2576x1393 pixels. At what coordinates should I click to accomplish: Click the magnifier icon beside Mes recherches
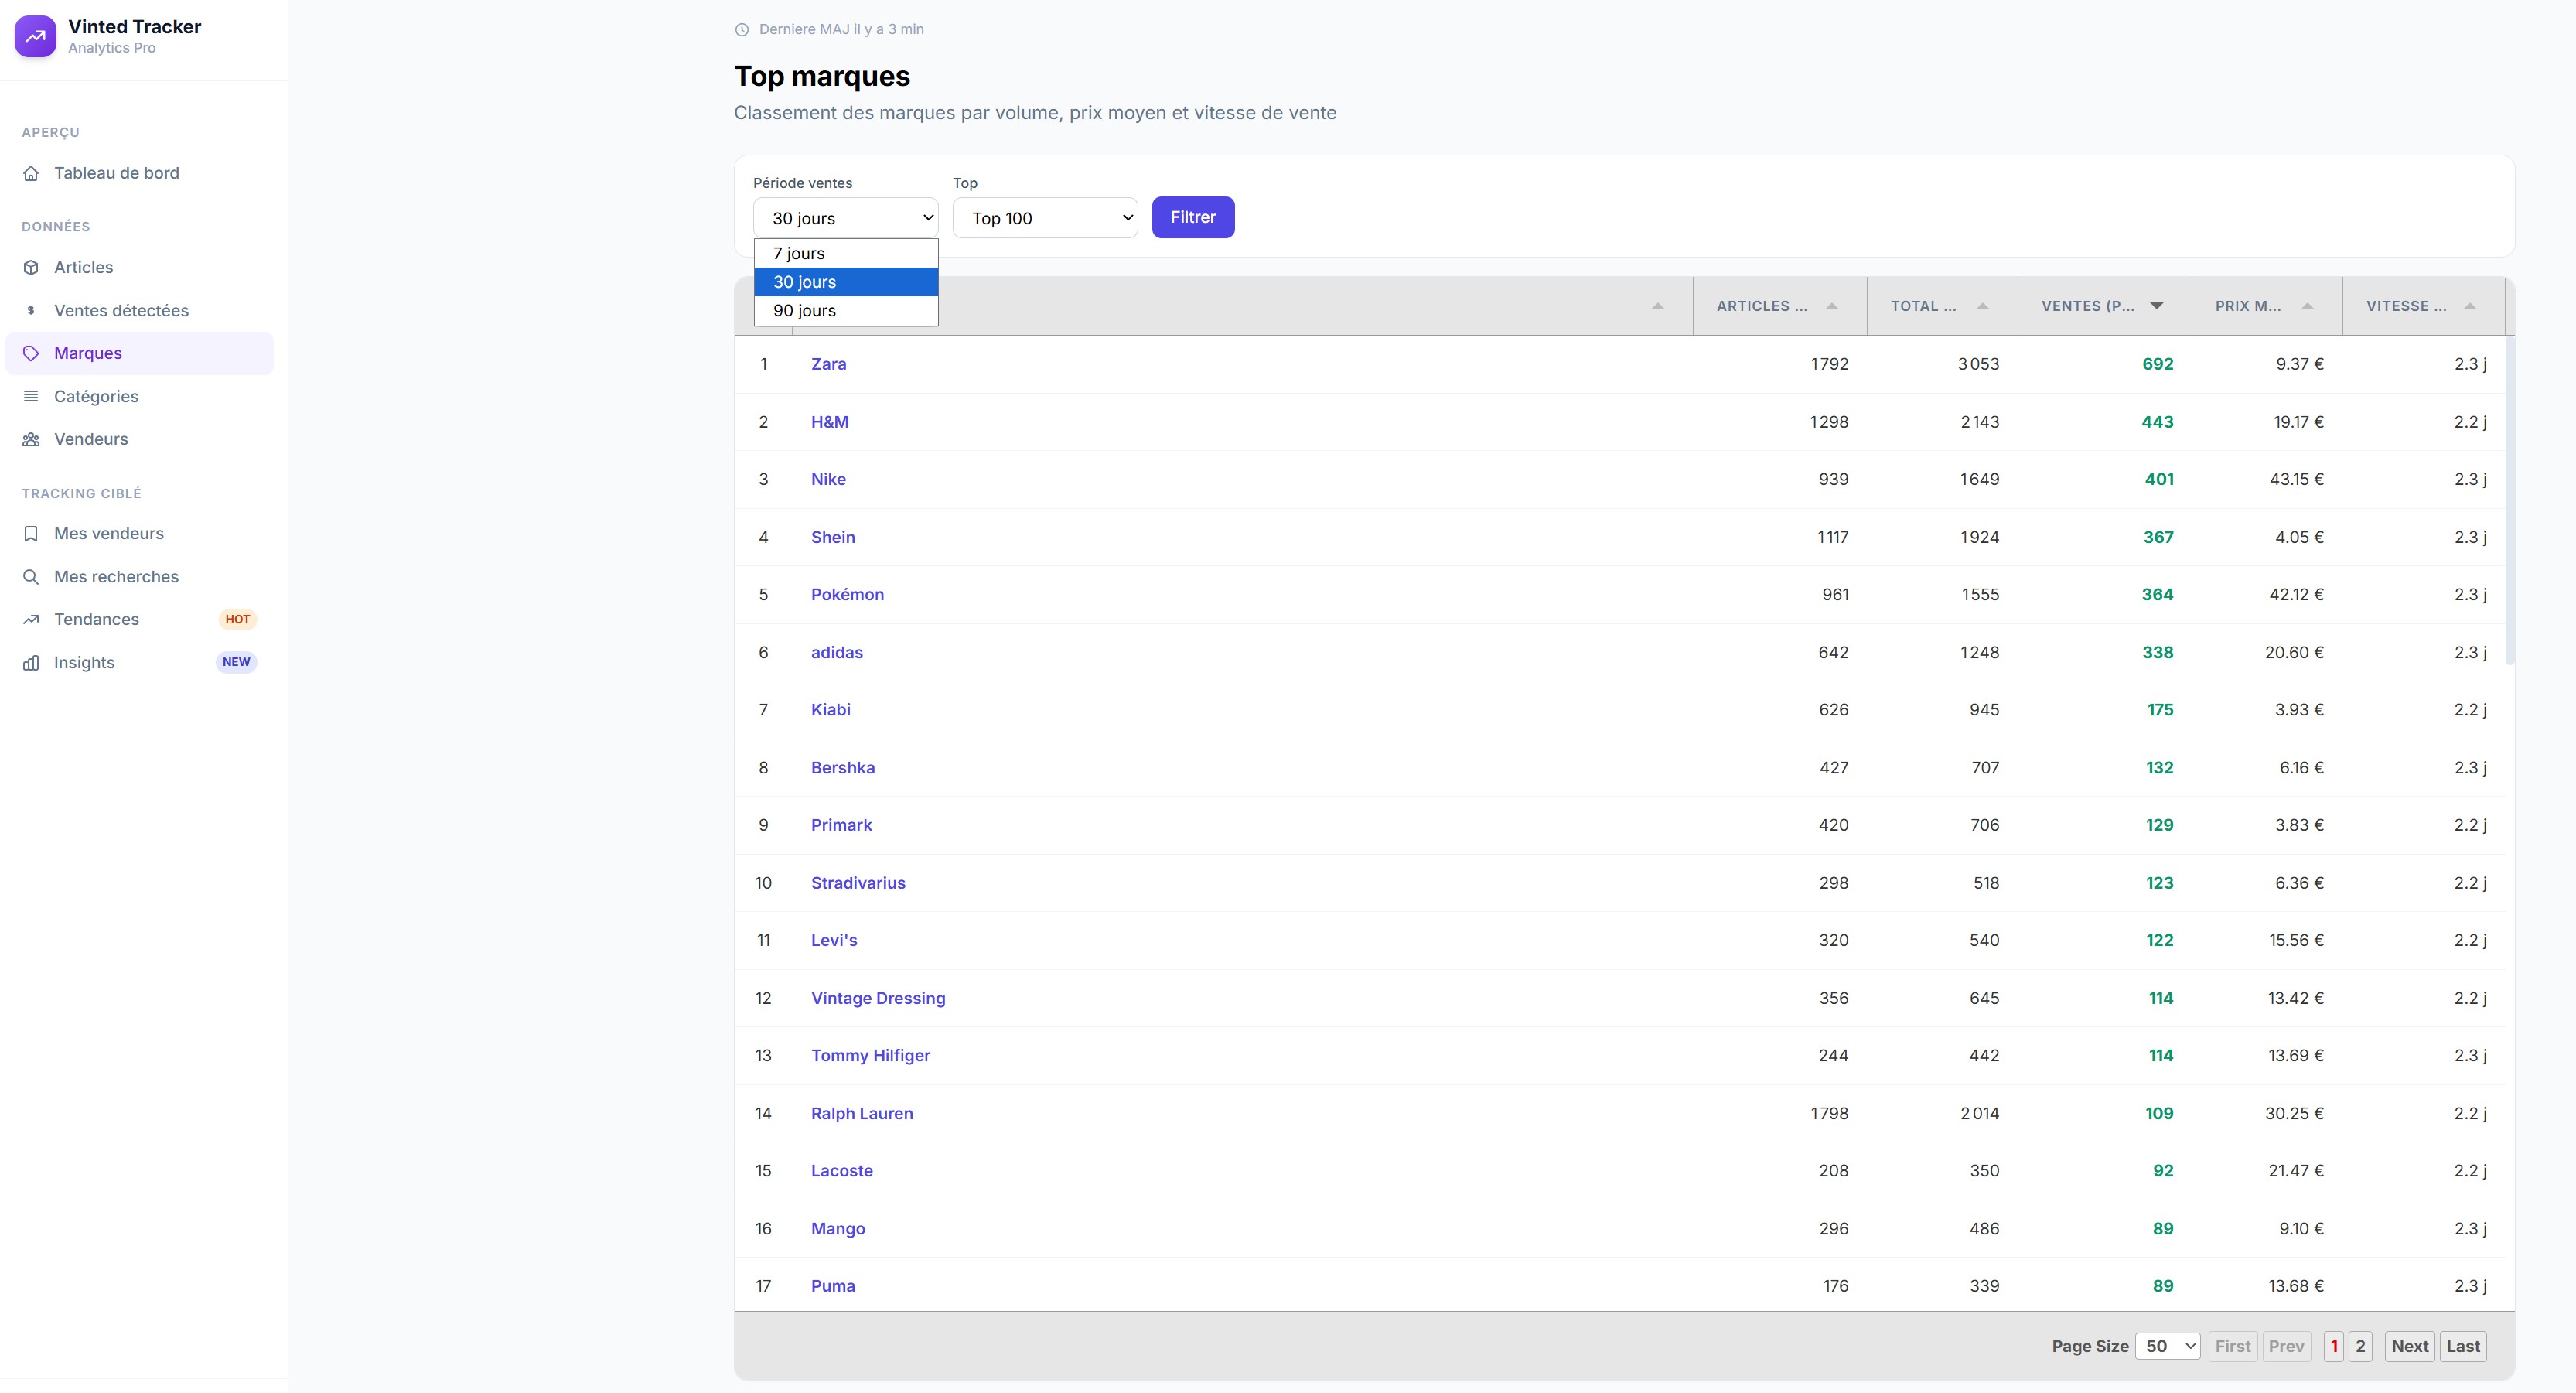point(31,577)
